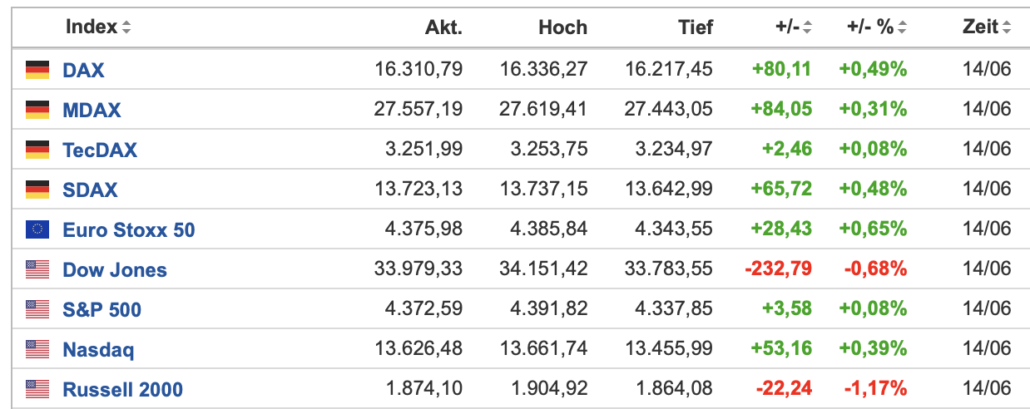Screen dimensions: 1030x409
Task: Click the US flag beside Dow Jones
Action: [37, 270]
